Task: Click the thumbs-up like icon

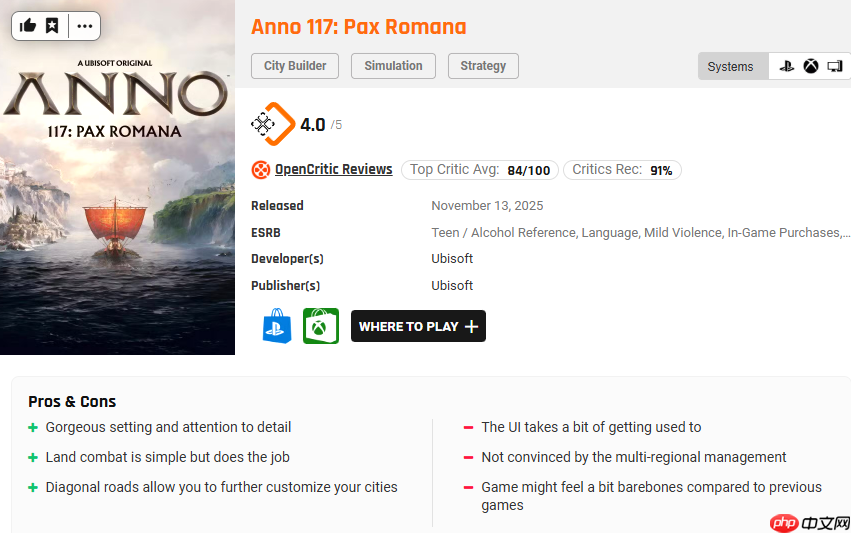Action: click(28, 26)
